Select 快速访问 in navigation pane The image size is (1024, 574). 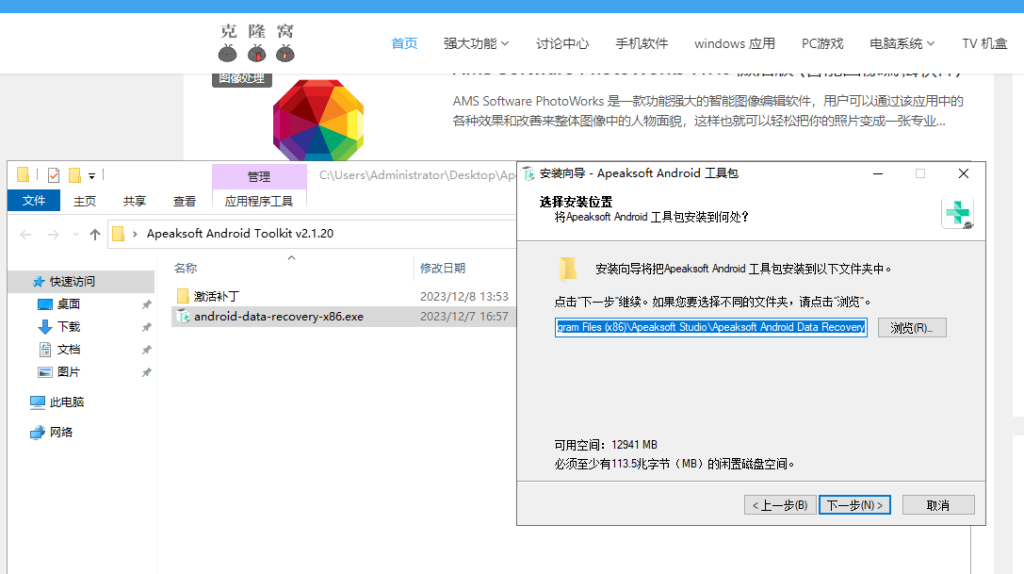tap(72, 281)
